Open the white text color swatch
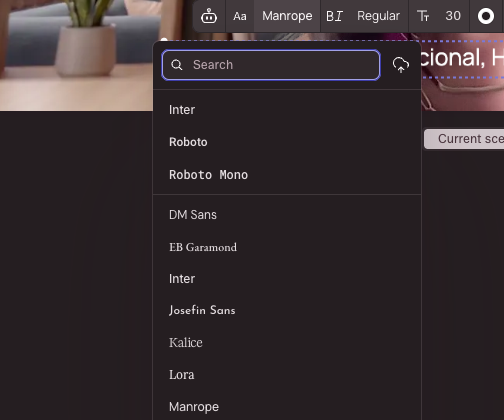504x420 pixels. [x=486, y=16]
